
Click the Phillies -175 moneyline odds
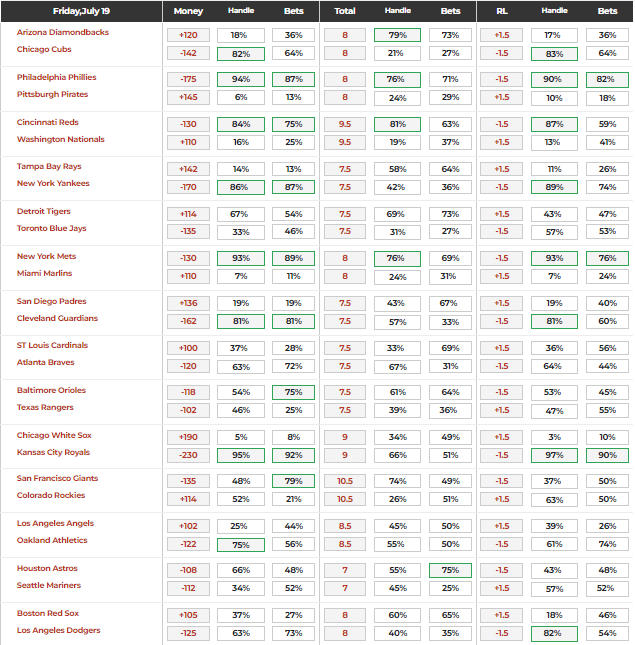click(x=188, y=79)
